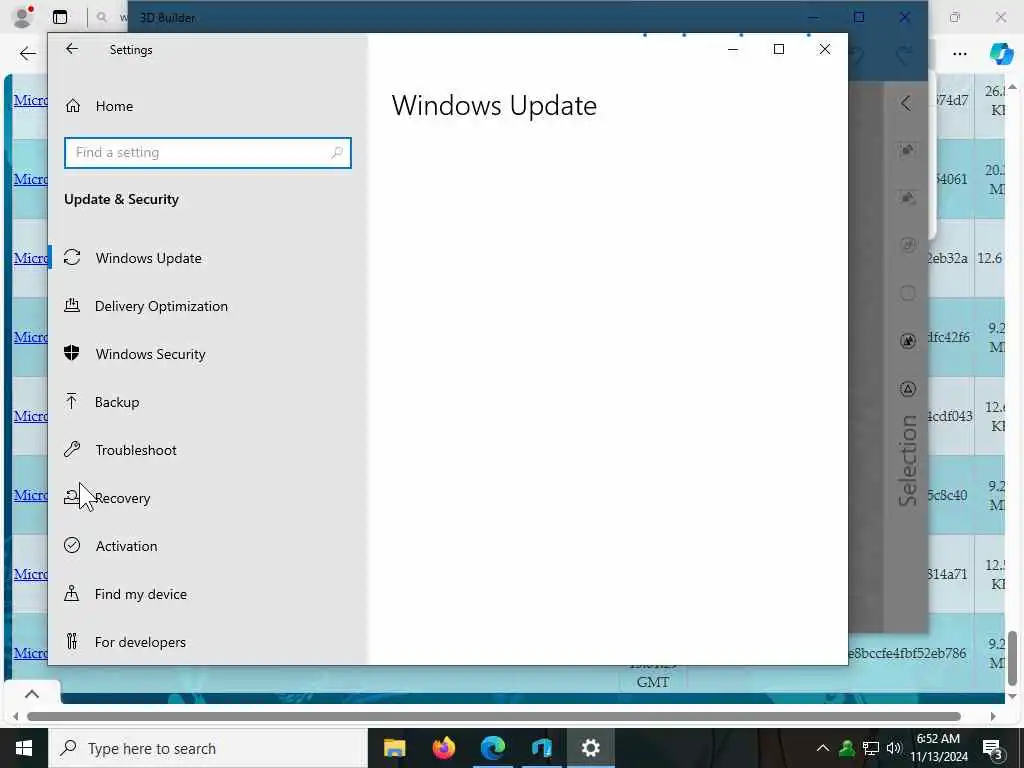Image resolution: width=1024 pixels, height=768 pixels.
Task: Open Edge Settings and more menu
Action: [960, 54]
